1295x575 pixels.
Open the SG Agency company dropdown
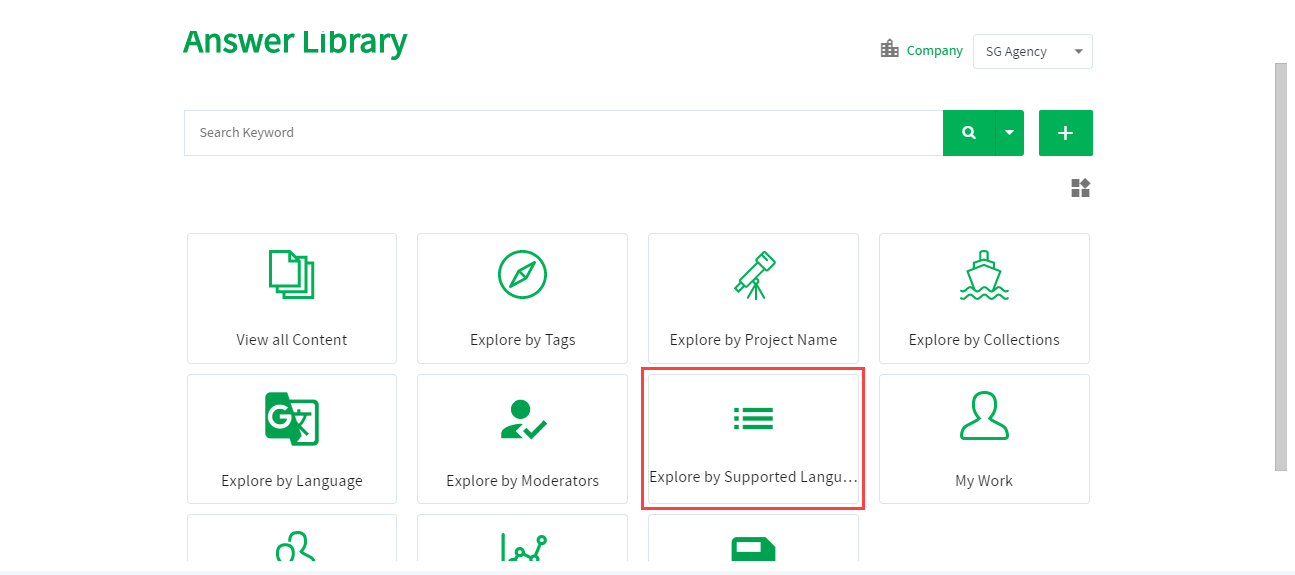coord(1033,52)
